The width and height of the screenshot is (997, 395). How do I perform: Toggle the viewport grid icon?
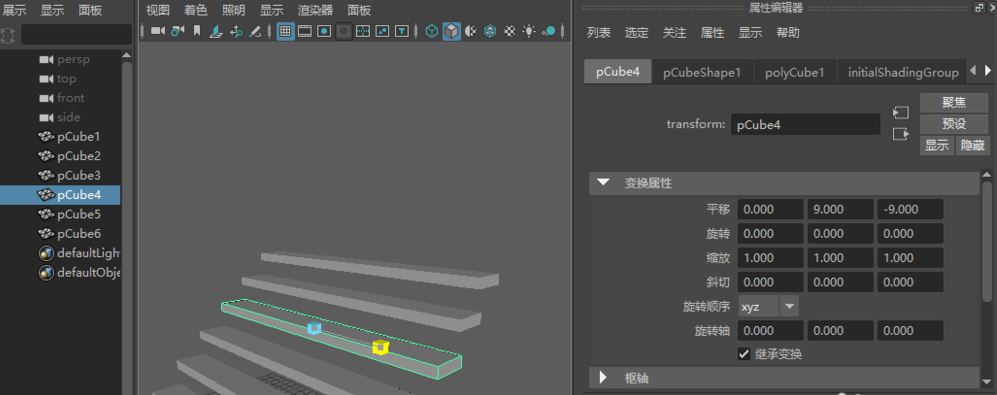285,31
